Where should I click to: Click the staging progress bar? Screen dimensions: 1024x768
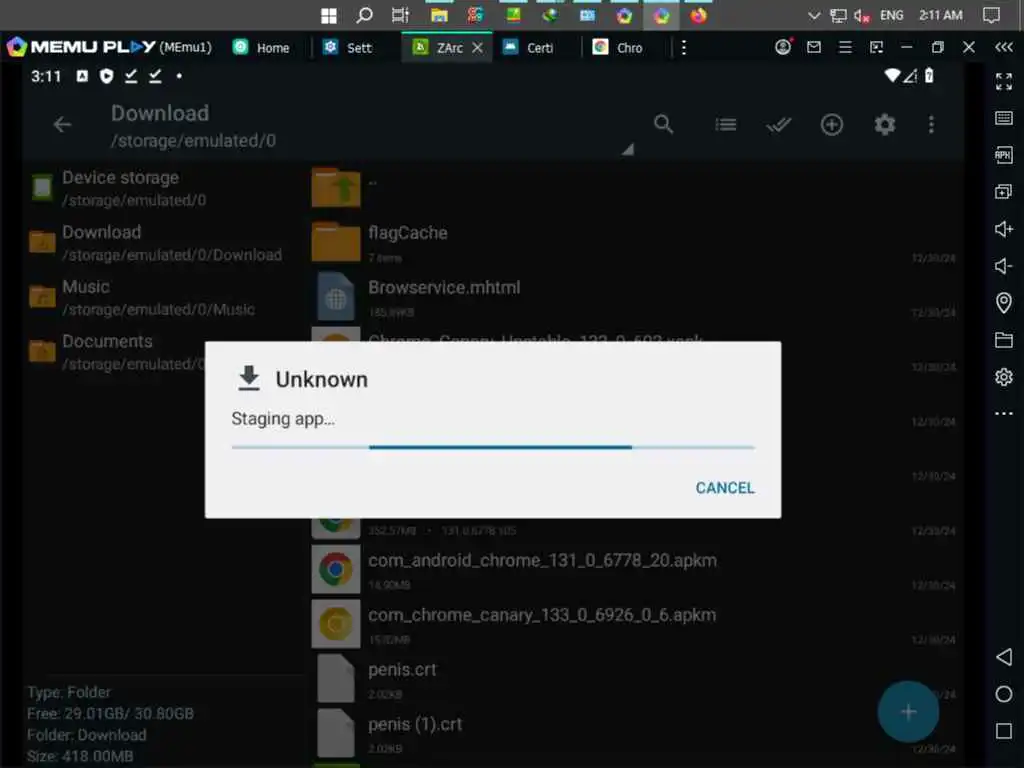coord(493,447)
